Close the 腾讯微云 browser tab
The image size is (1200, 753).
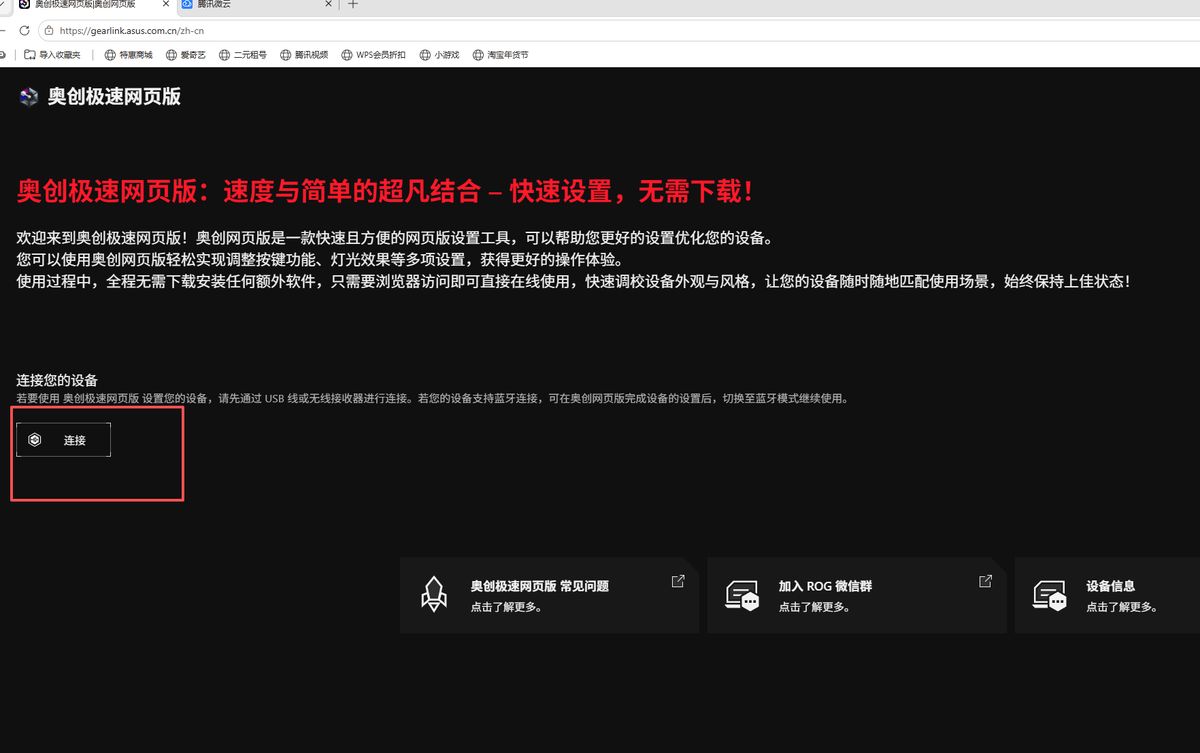[x=330, y=5]
